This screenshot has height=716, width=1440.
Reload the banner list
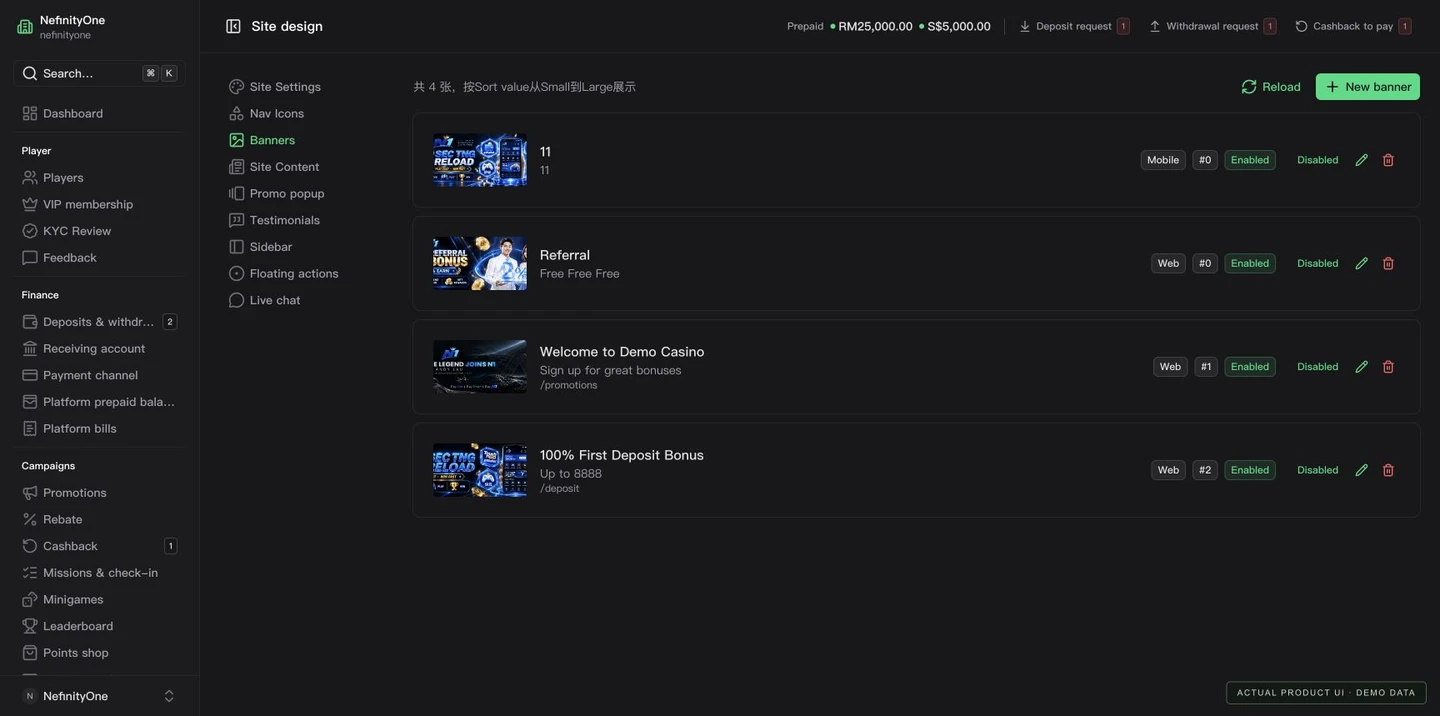[1271, 87]
